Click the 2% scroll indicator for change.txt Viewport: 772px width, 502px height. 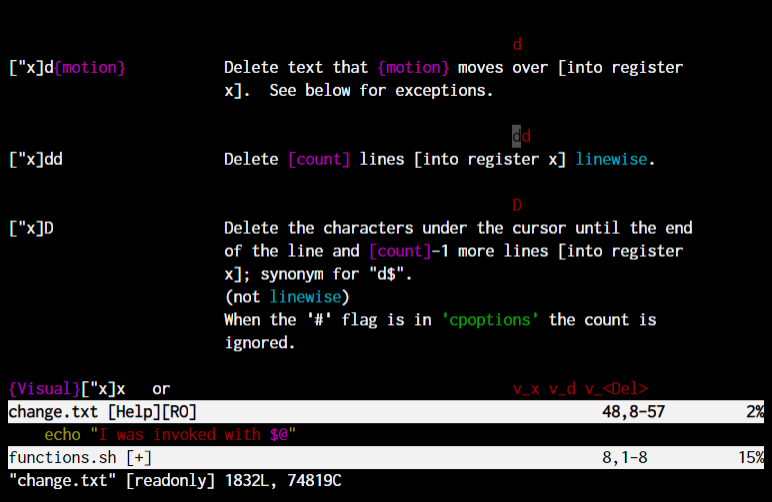pos(754,411)
